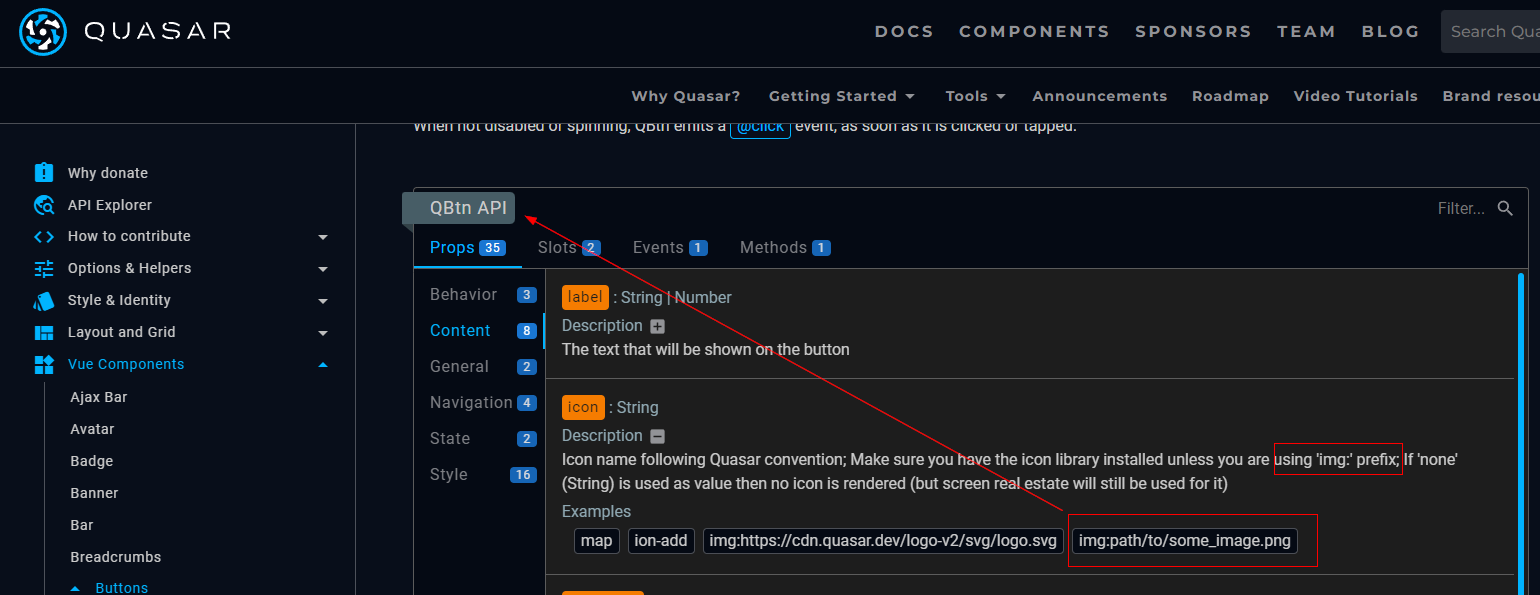Click the orange icon prop badge
1540x595 pixels.
pos(583,407)
